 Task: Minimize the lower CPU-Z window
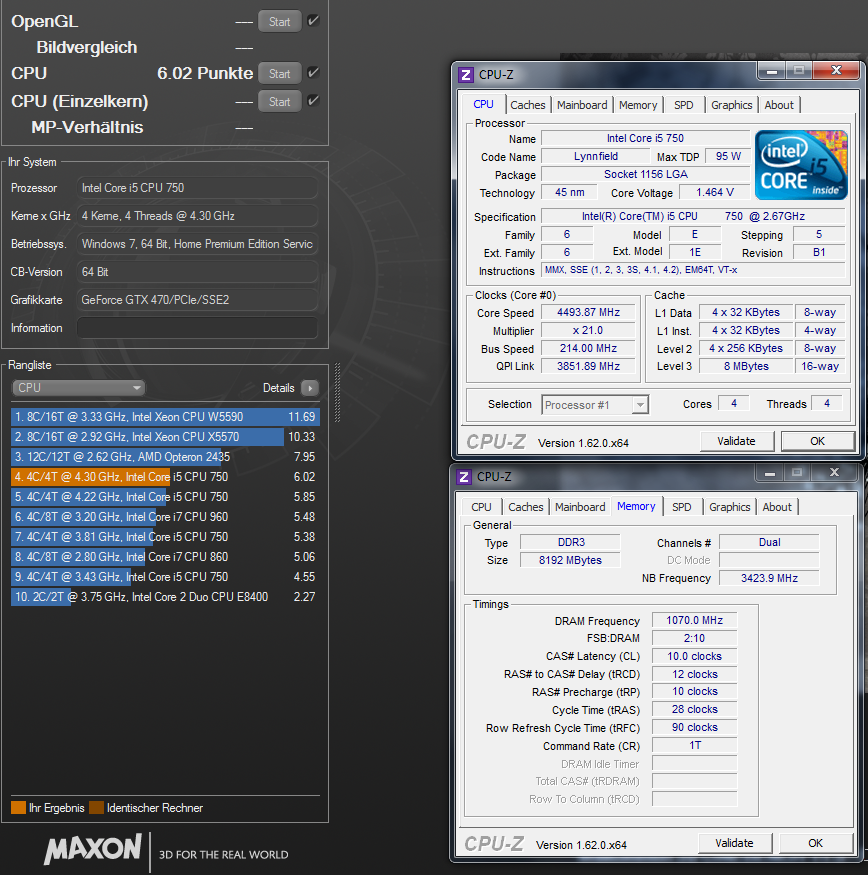770,473
